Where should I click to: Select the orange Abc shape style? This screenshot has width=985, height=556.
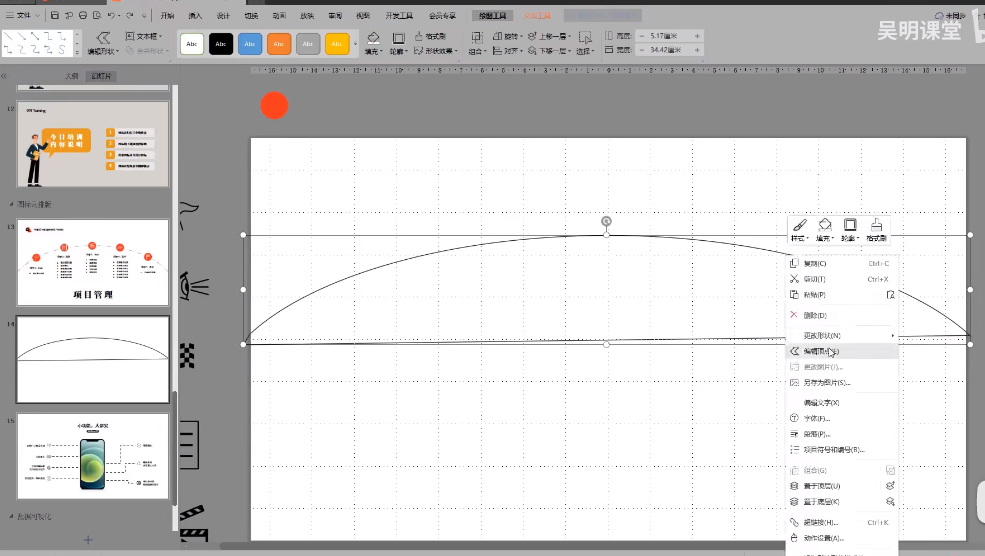279,44
